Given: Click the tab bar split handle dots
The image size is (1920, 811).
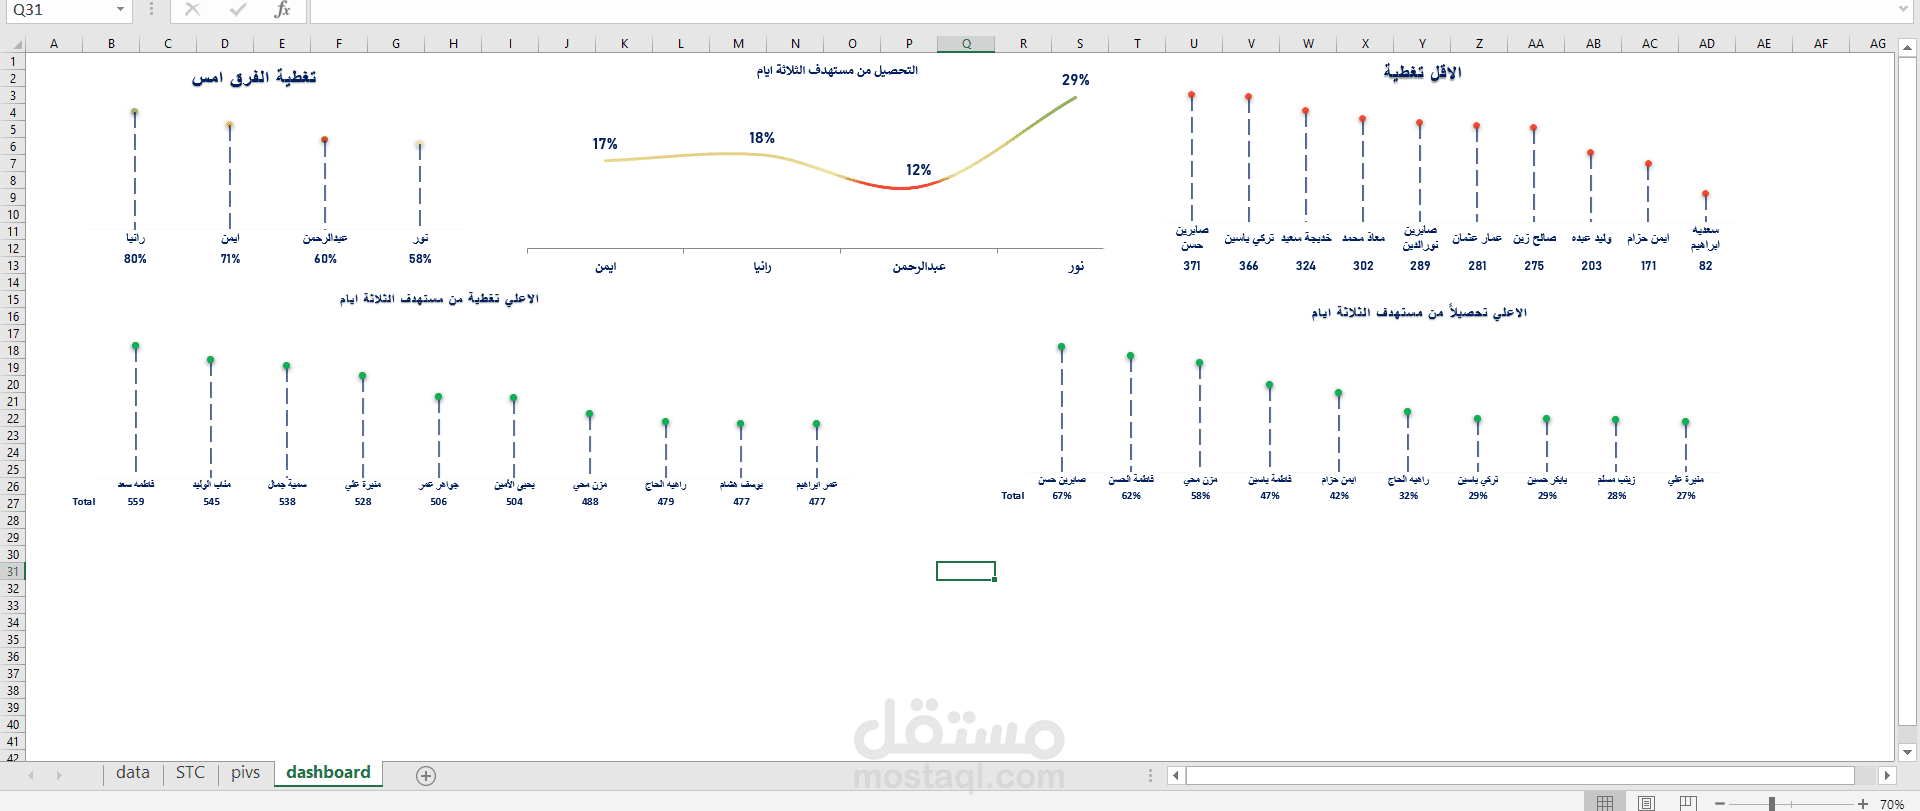Looking at the screenshot, I should 1150,775.
